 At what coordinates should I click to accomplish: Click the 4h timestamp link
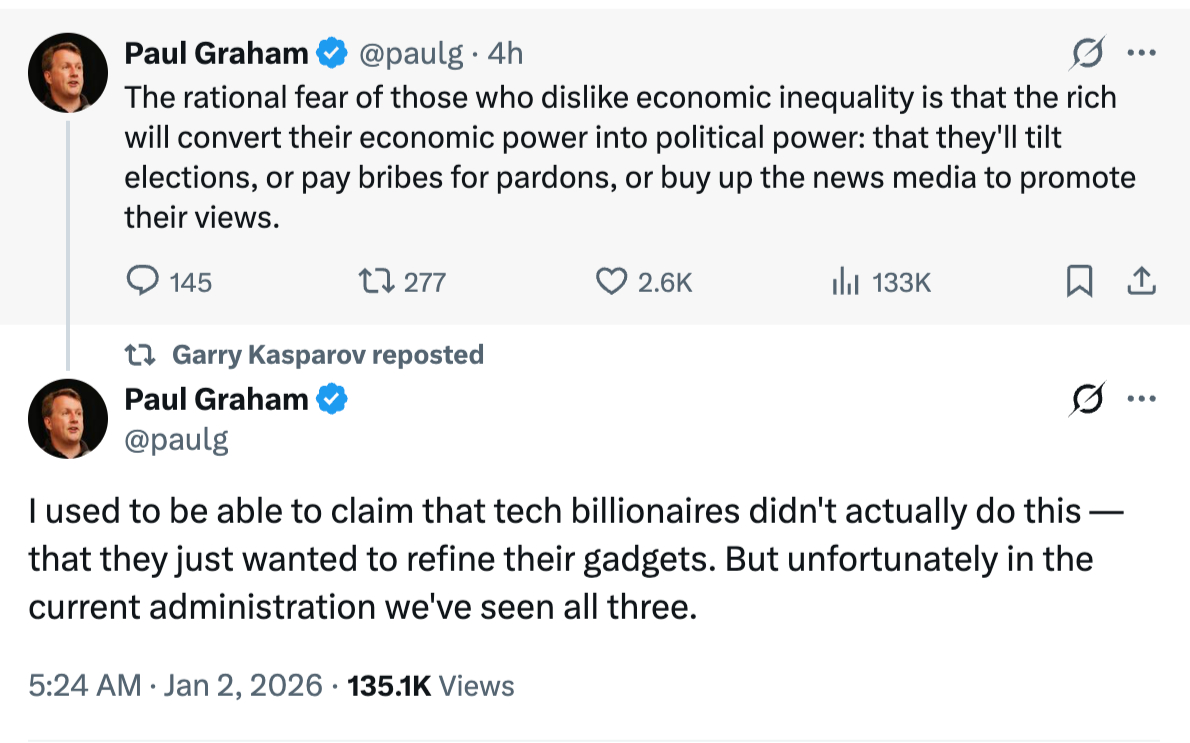coord(505,53)
